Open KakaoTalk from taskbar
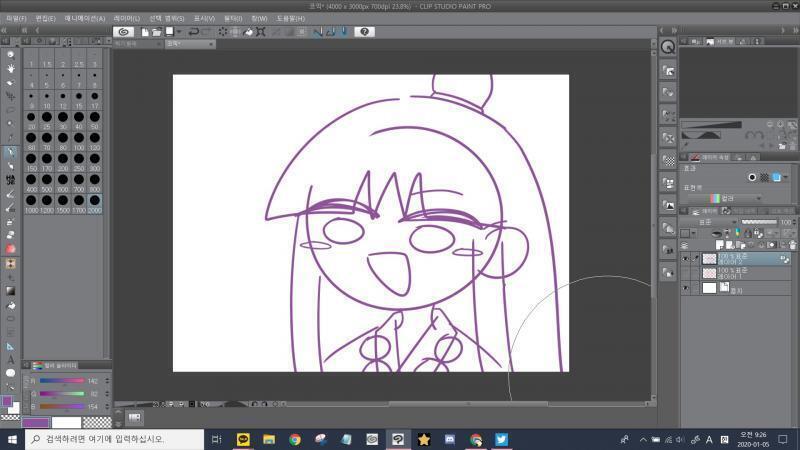This screenshot has height=450, width=800. (243, 439)
